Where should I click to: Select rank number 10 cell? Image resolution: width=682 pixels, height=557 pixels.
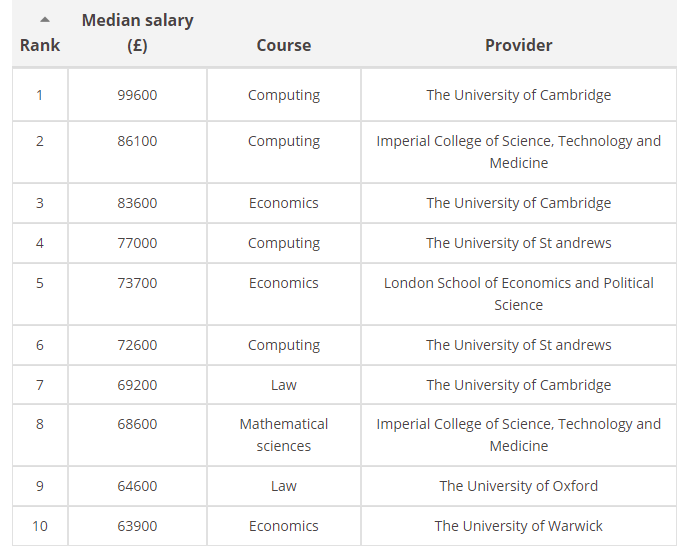click(x=40, y=526)
